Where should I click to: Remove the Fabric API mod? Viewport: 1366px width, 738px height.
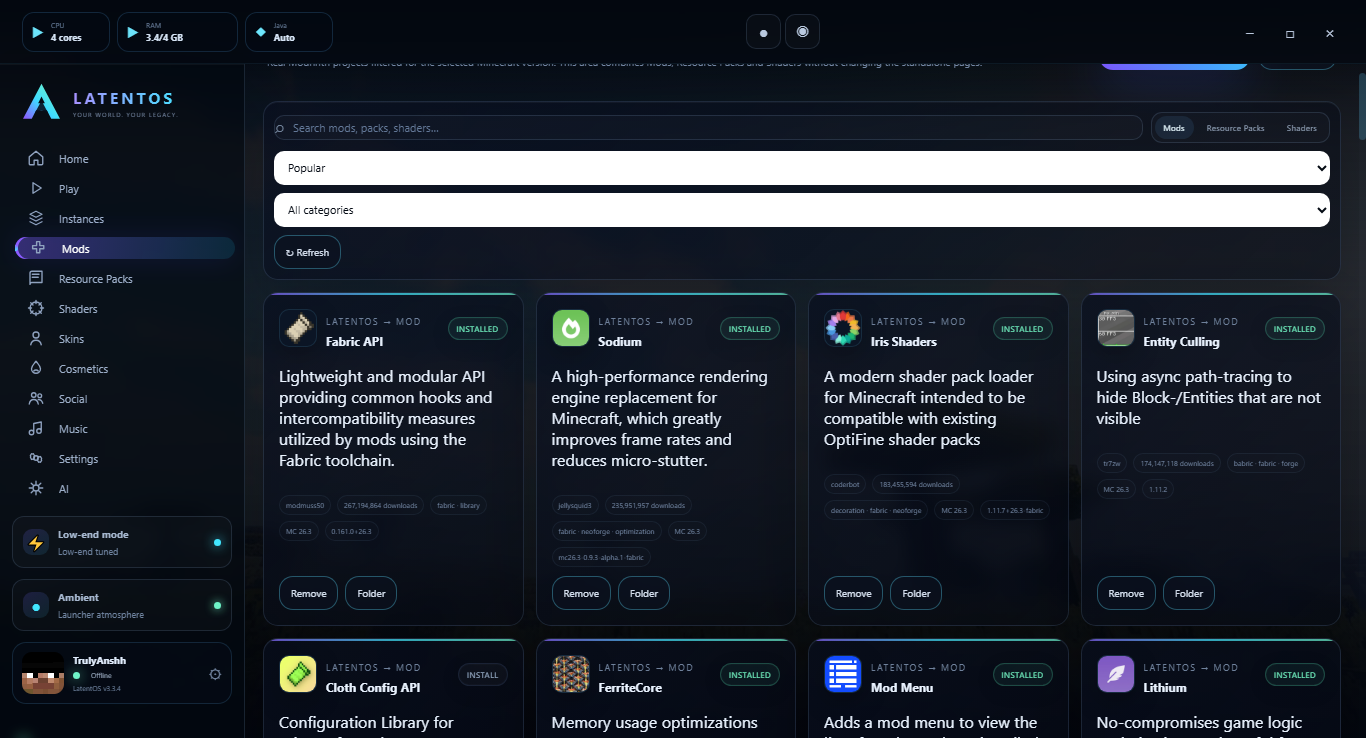pos(308,593)
